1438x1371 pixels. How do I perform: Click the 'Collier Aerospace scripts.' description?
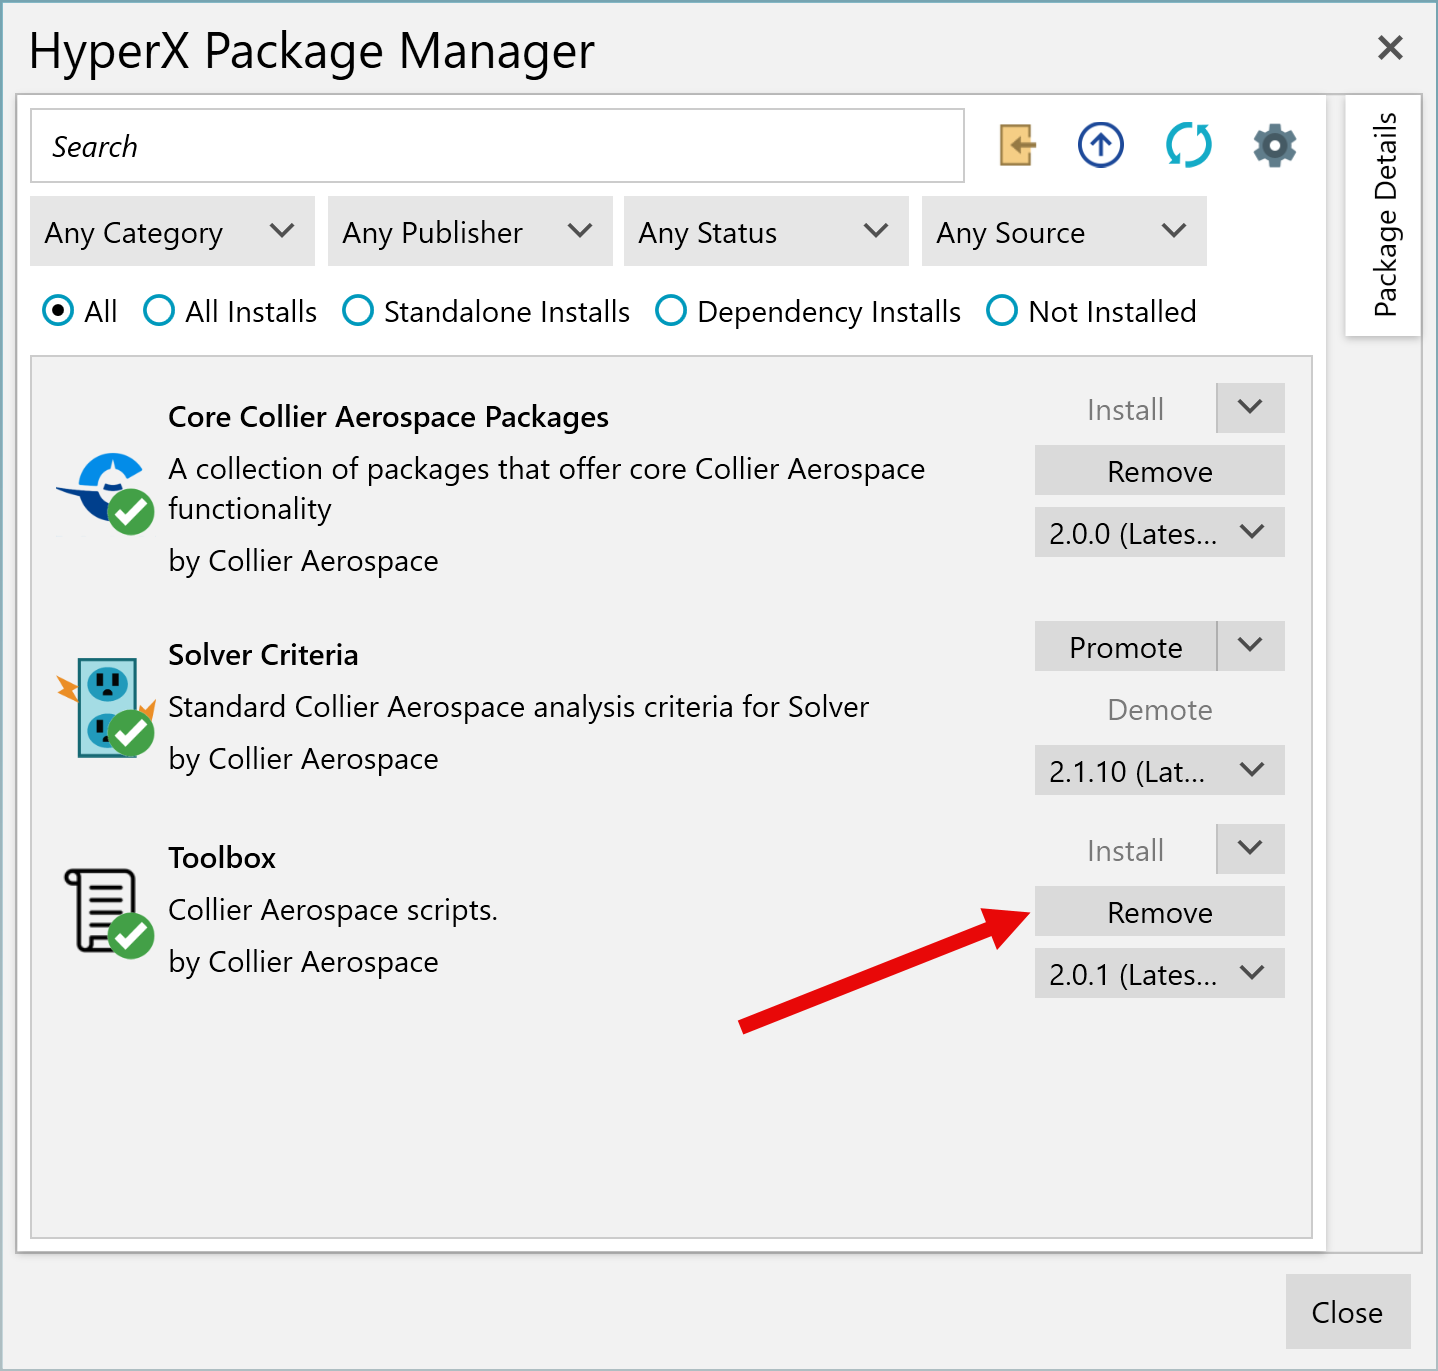333,910
